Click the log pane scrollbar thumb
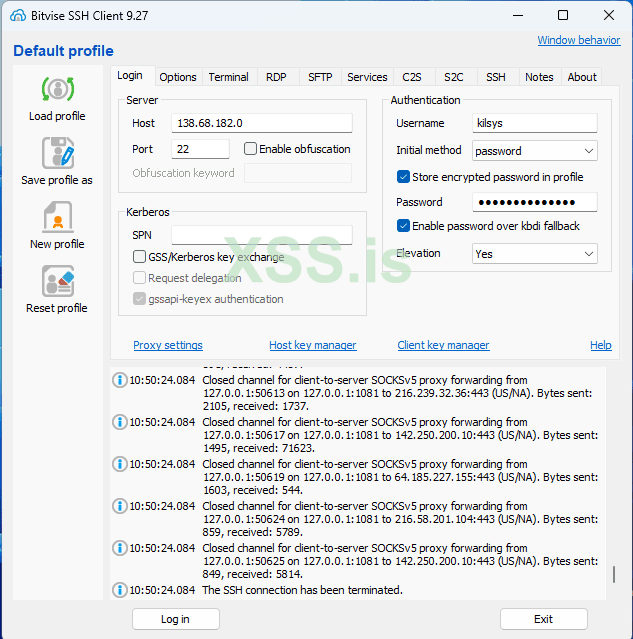Image resolution: width=633 pixels, height=639 pixels. [x=614, y=574]
